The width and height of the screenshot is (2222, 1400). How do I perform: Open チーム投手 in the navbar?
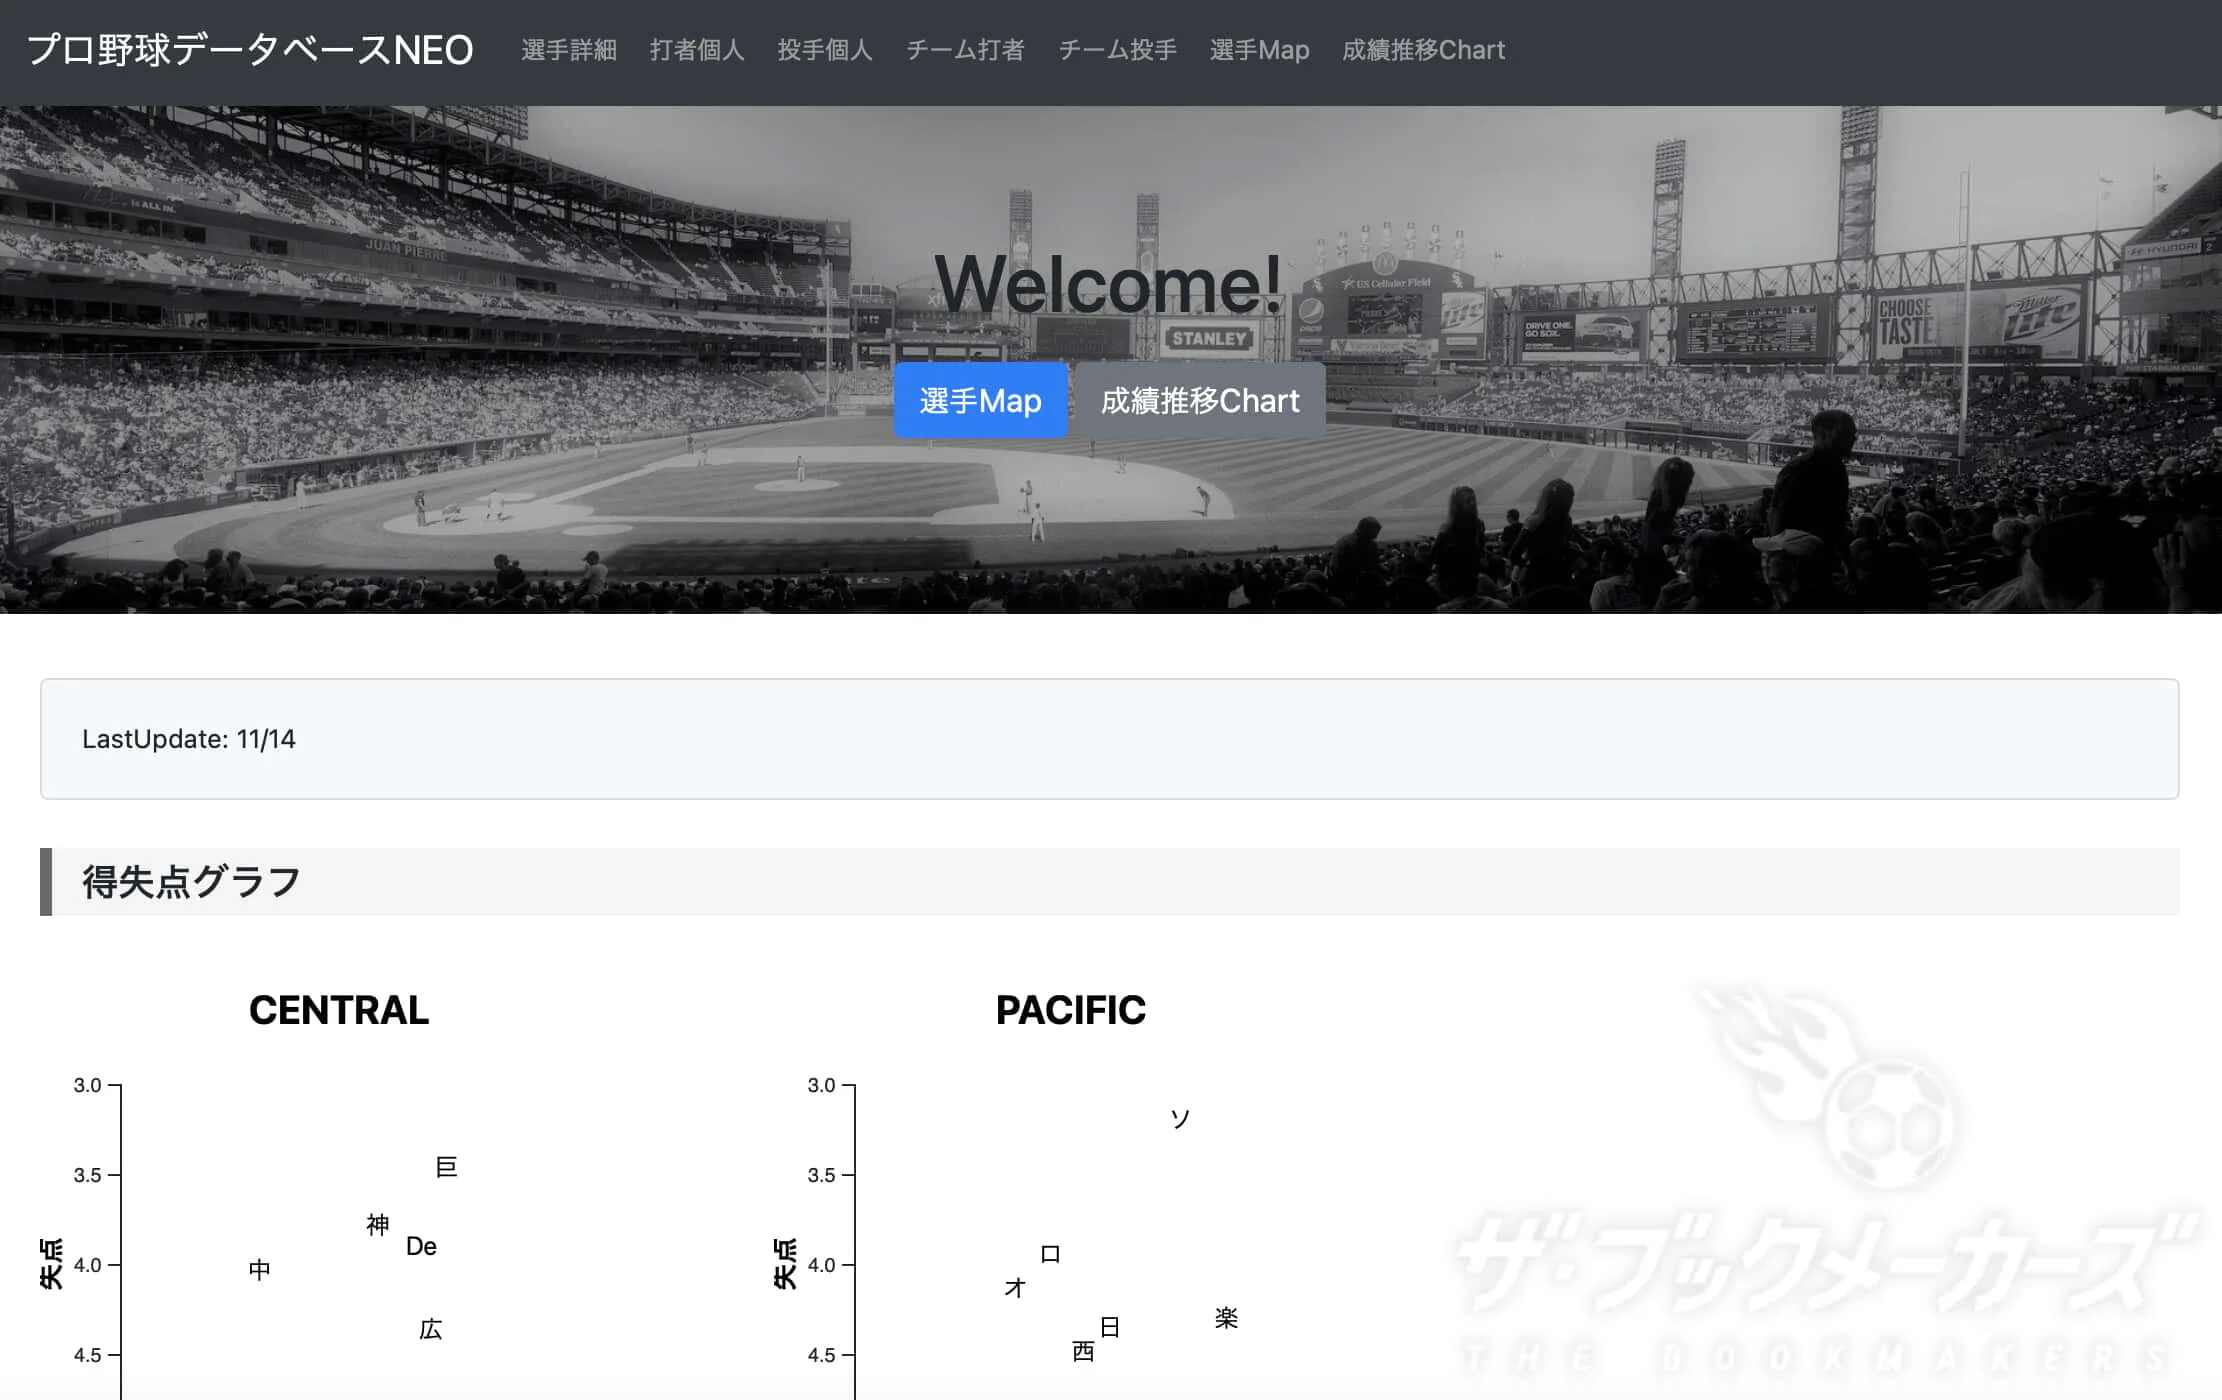[1117, 50]
